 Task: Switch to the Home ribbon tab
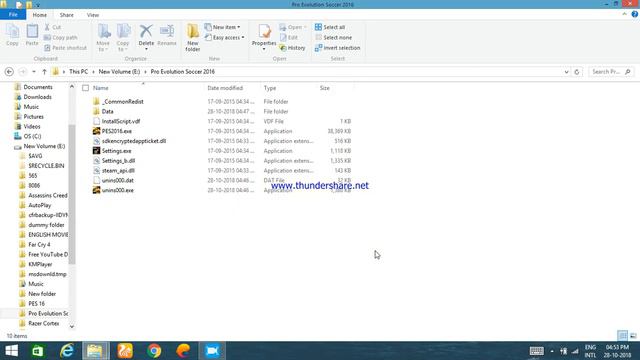click(x=40, y=15)
